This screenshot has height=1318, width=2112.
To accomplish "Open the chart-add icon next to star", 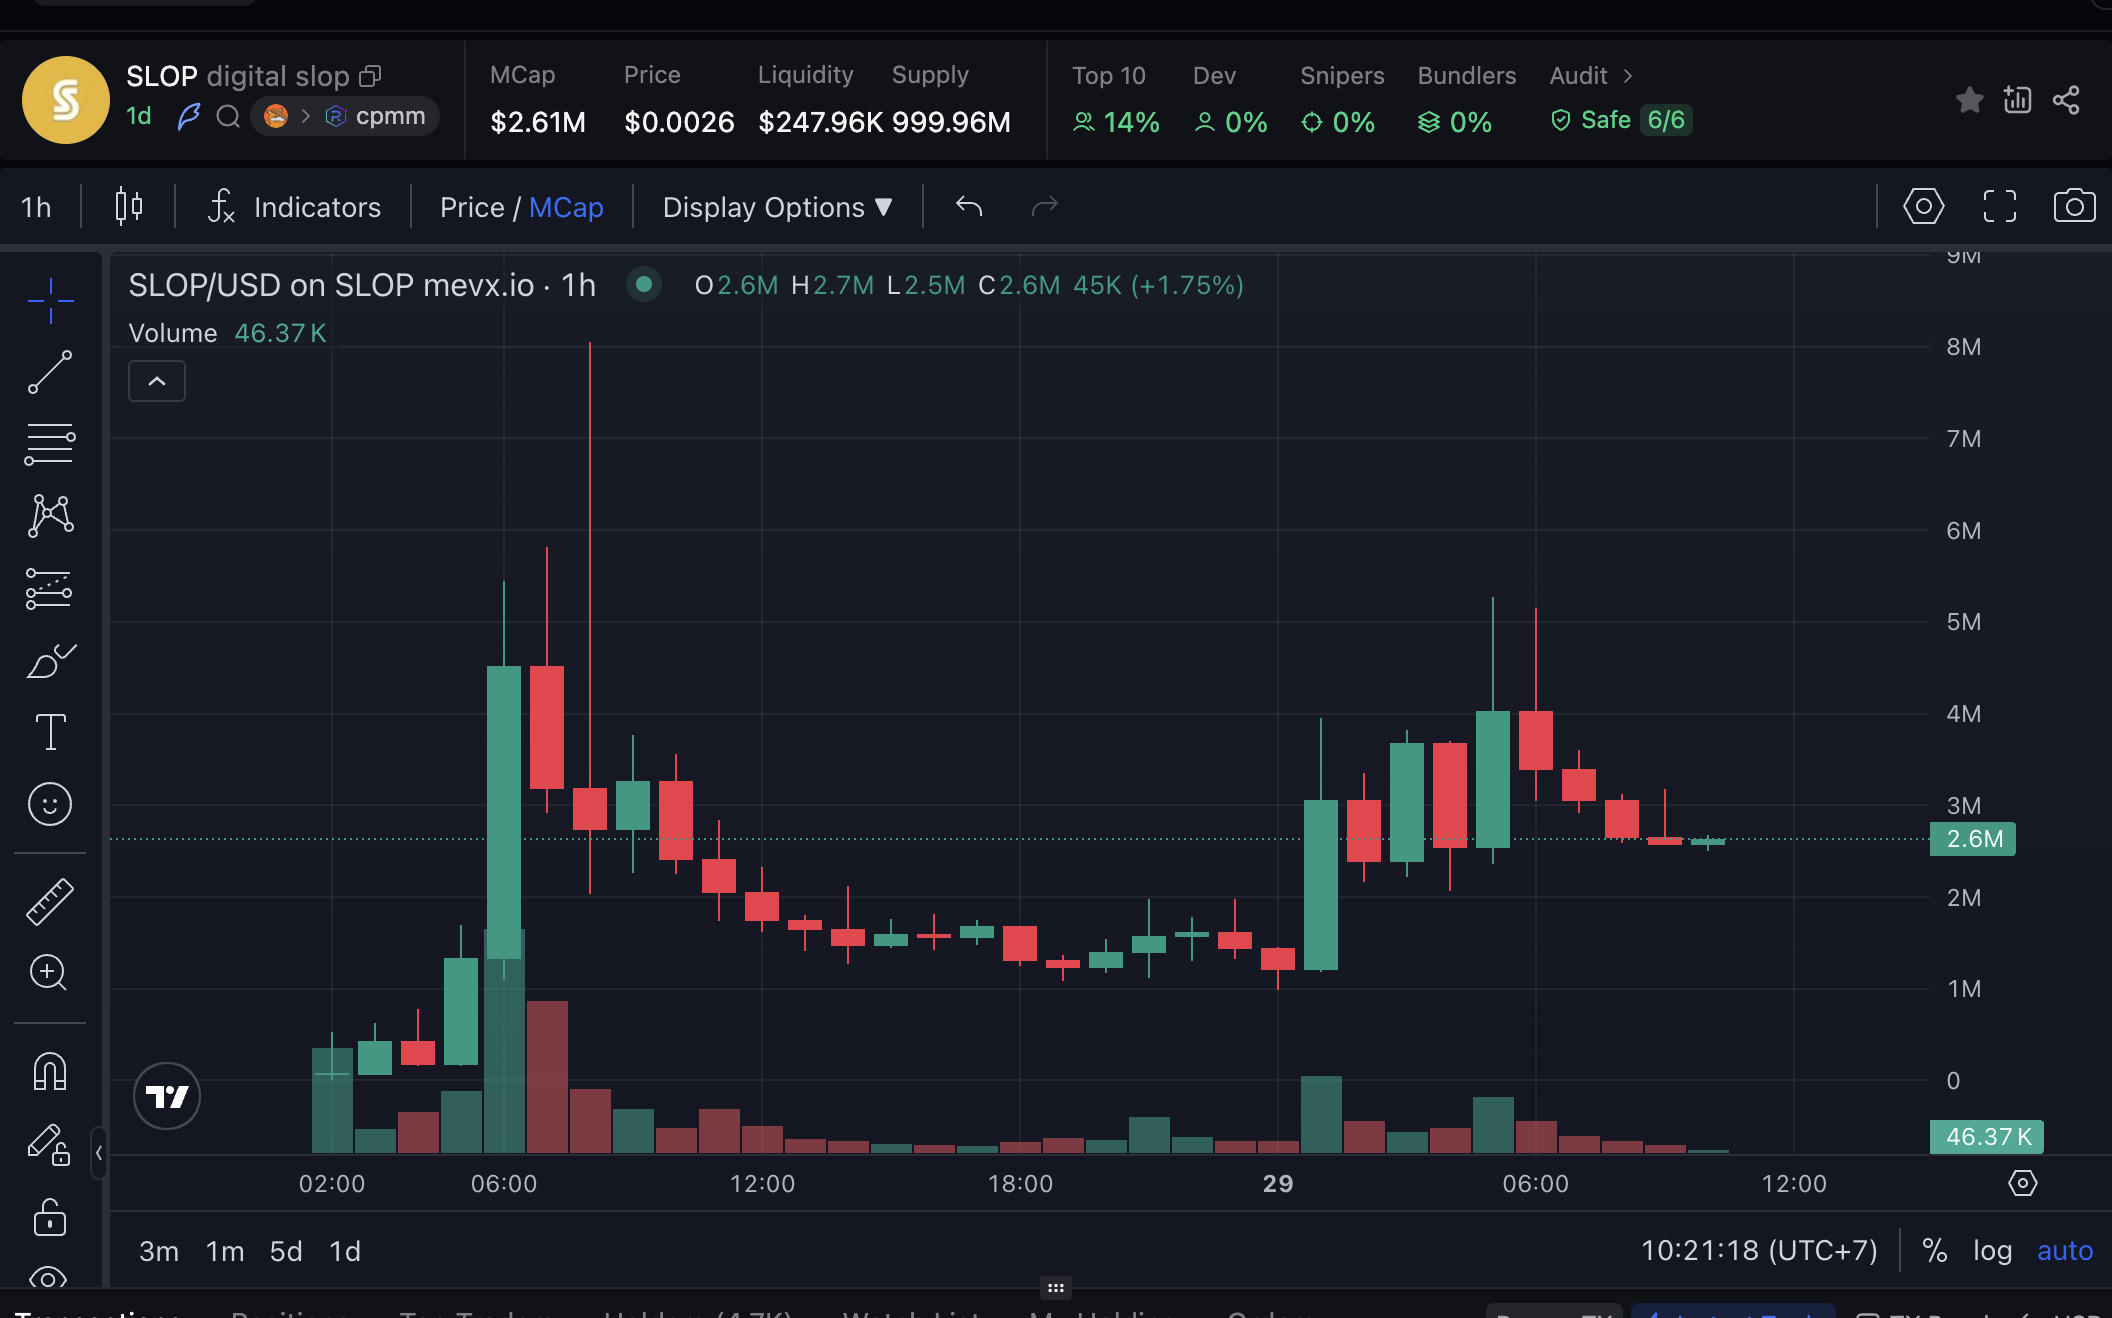I will pos(2018,100).
